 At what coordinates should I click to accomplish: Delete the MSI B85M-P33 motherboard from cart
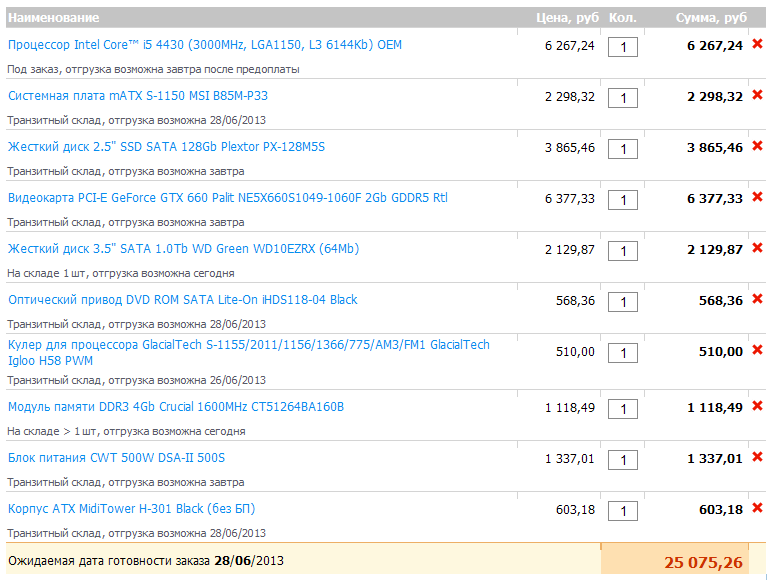(757, 96)
